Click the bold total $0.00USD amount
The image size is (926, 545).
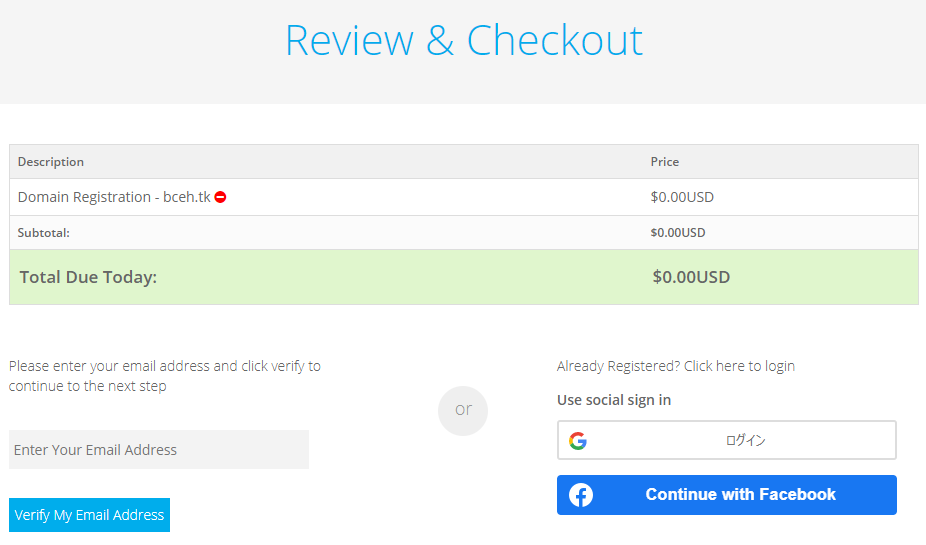(691, 277)
